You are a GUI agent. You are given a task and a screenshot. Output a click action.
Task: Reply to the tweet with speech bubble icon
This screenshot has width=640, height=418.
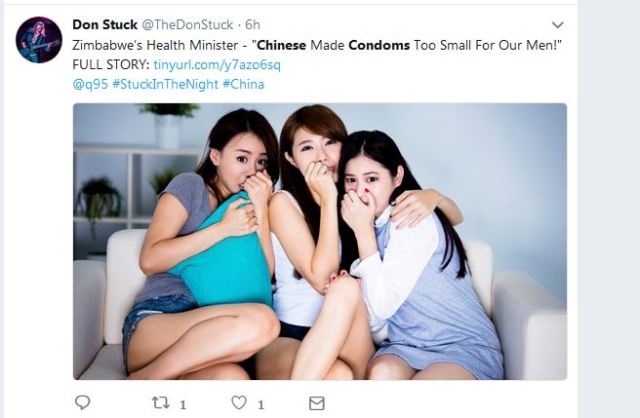point(82,402)
